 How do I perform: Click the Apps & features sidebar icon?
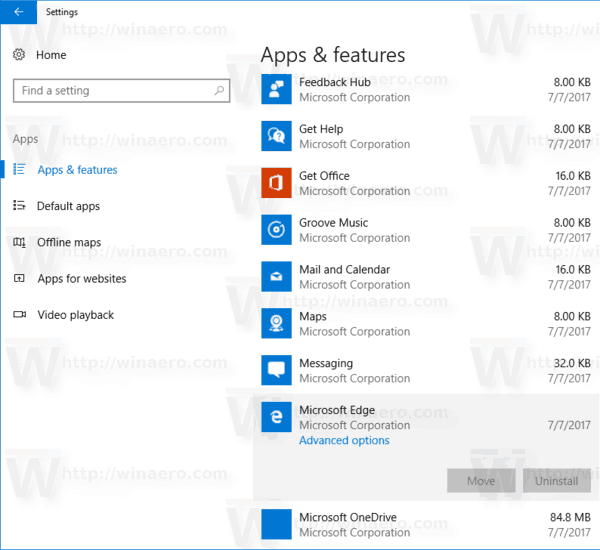point(19,169)
